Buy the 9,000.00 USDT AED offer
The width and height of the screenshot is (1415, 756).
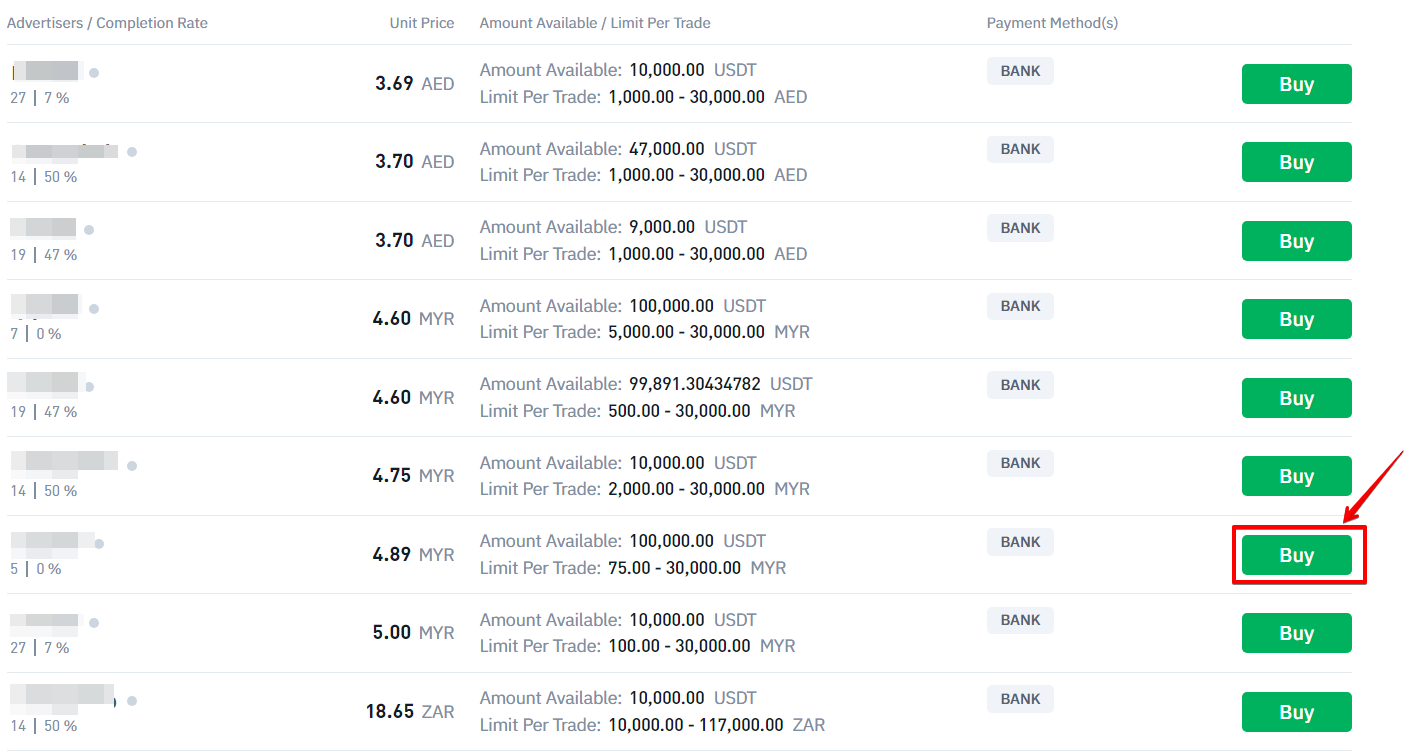pyautogui.click(x=1296, y=241)
